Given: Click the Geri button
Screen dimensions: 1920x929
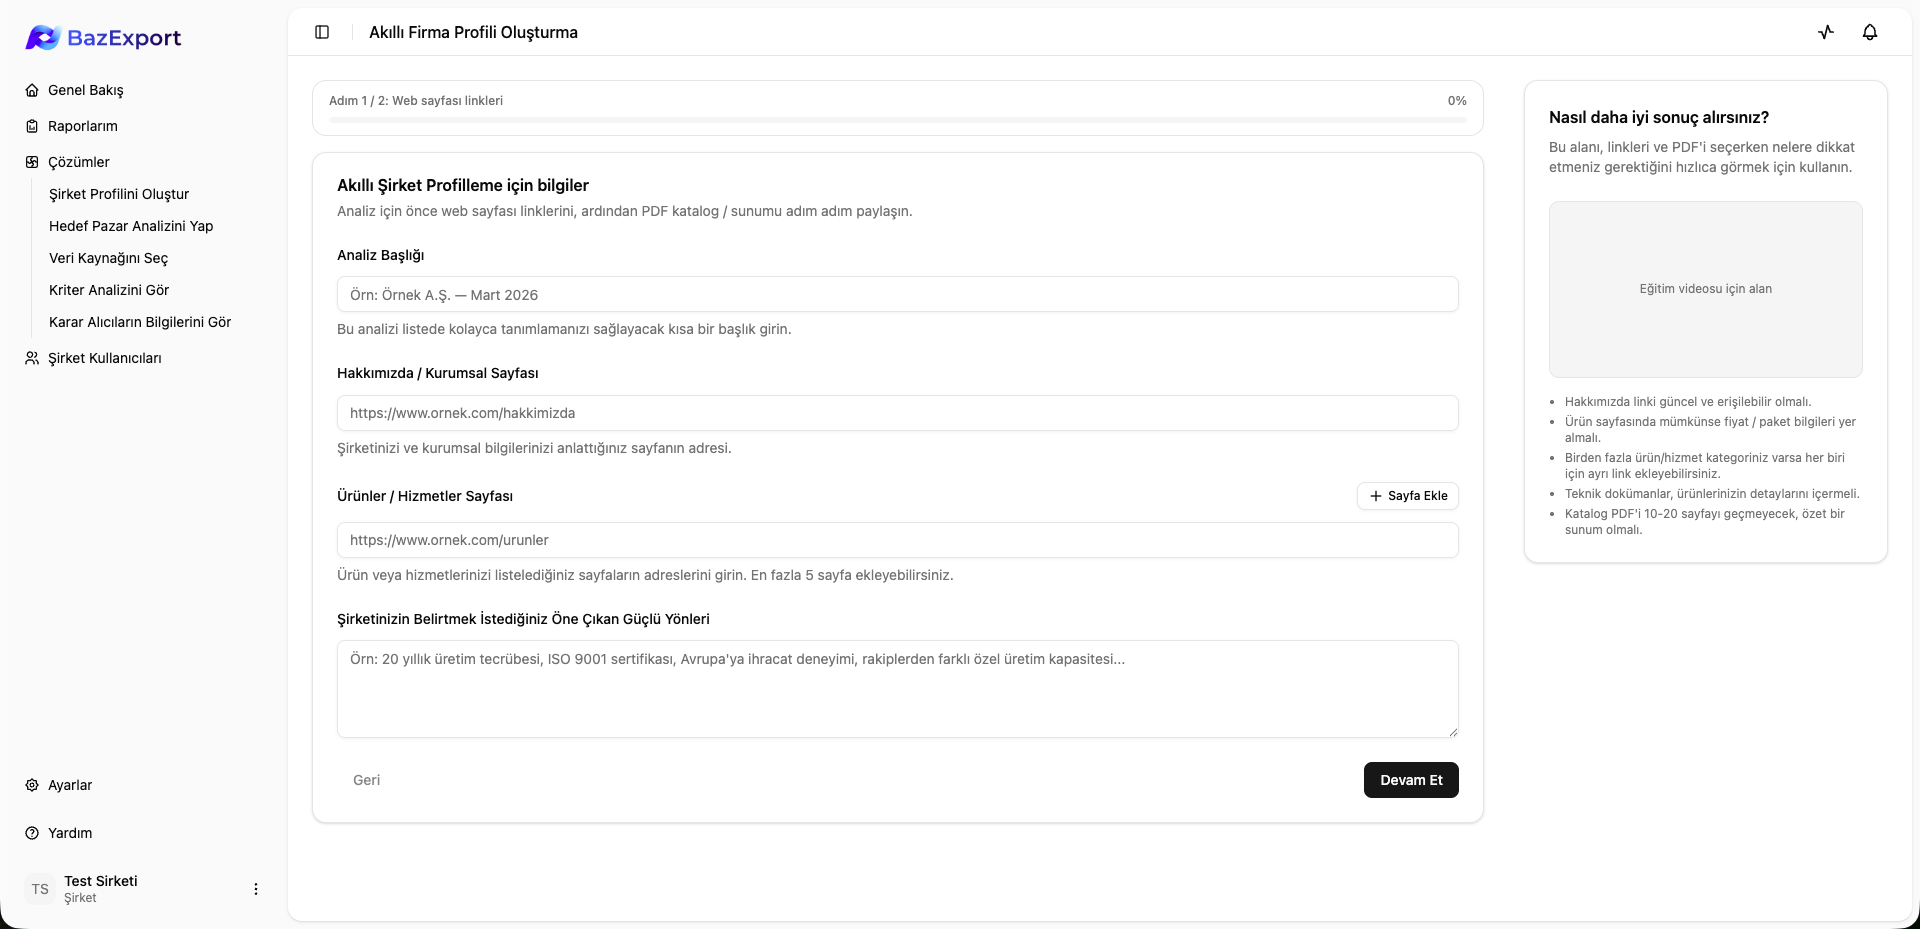Looking at the screenshot, I should 366,780.
